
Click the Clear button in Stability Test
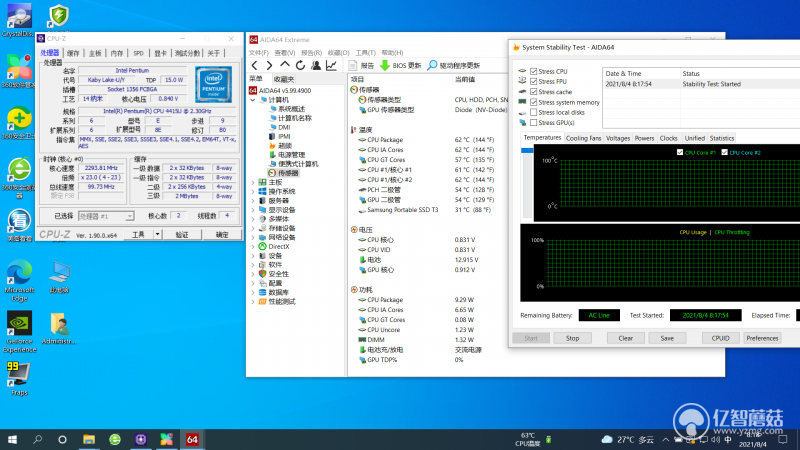pos(626,338)
